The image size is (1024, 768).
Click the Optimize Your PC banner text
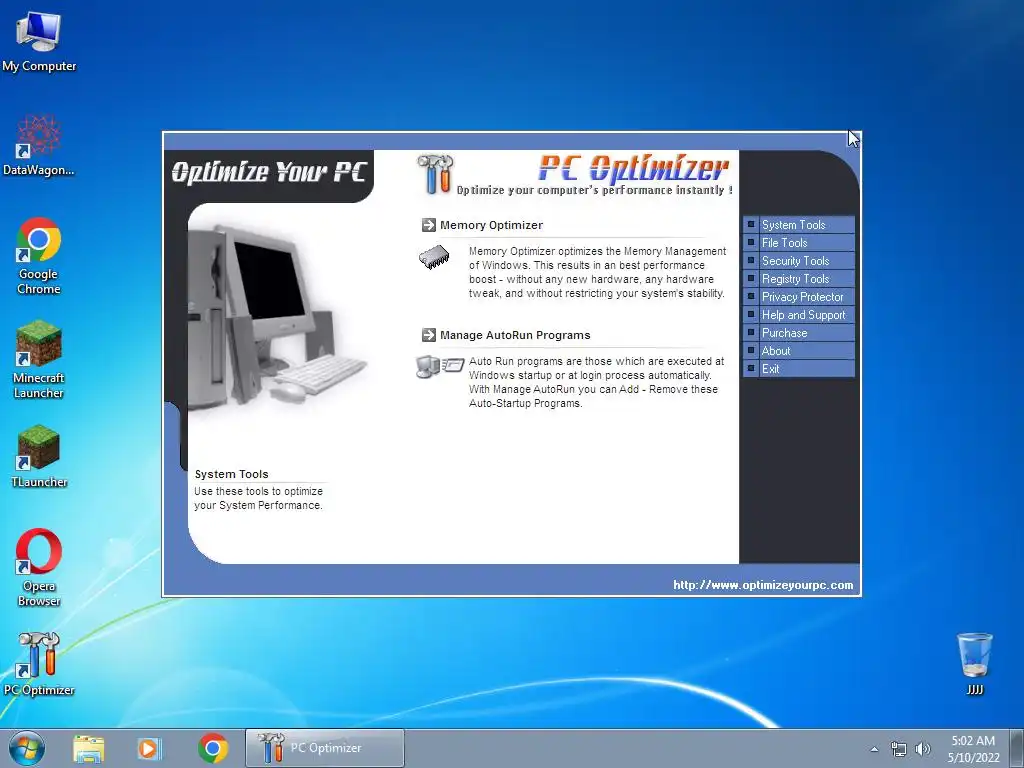pyautogui.click(x=268, y=172)
